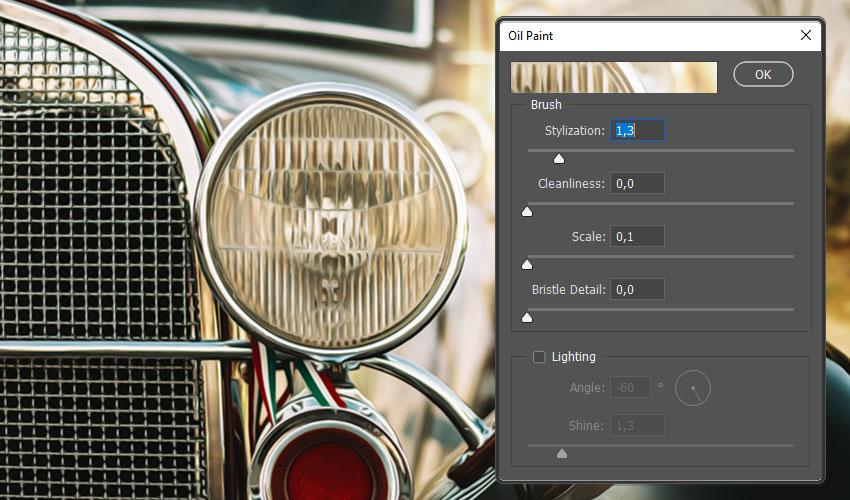The image size is (850, 500).
Task: Click the Cleanliness value field
Action: click(638, 183)
